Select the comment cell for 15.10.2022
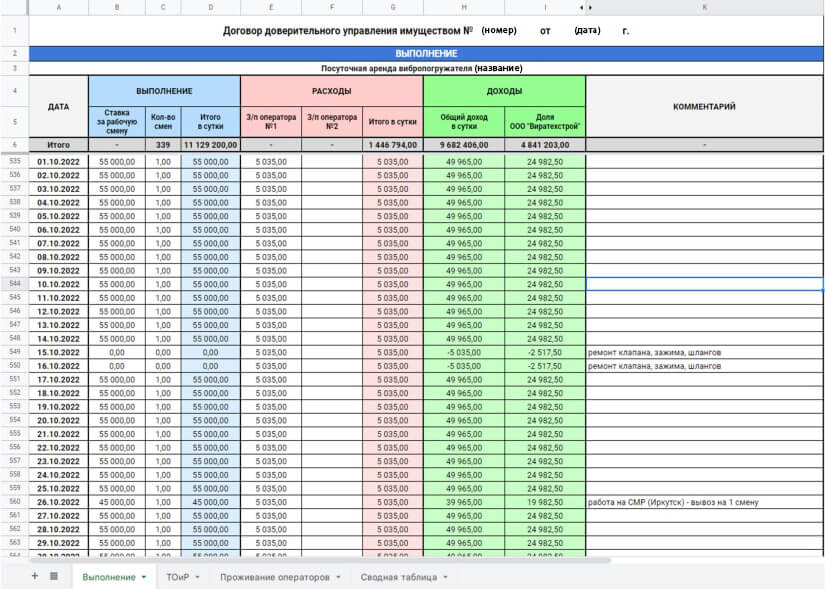The width and height of the screenshot is (825, 589). point(705,352)
